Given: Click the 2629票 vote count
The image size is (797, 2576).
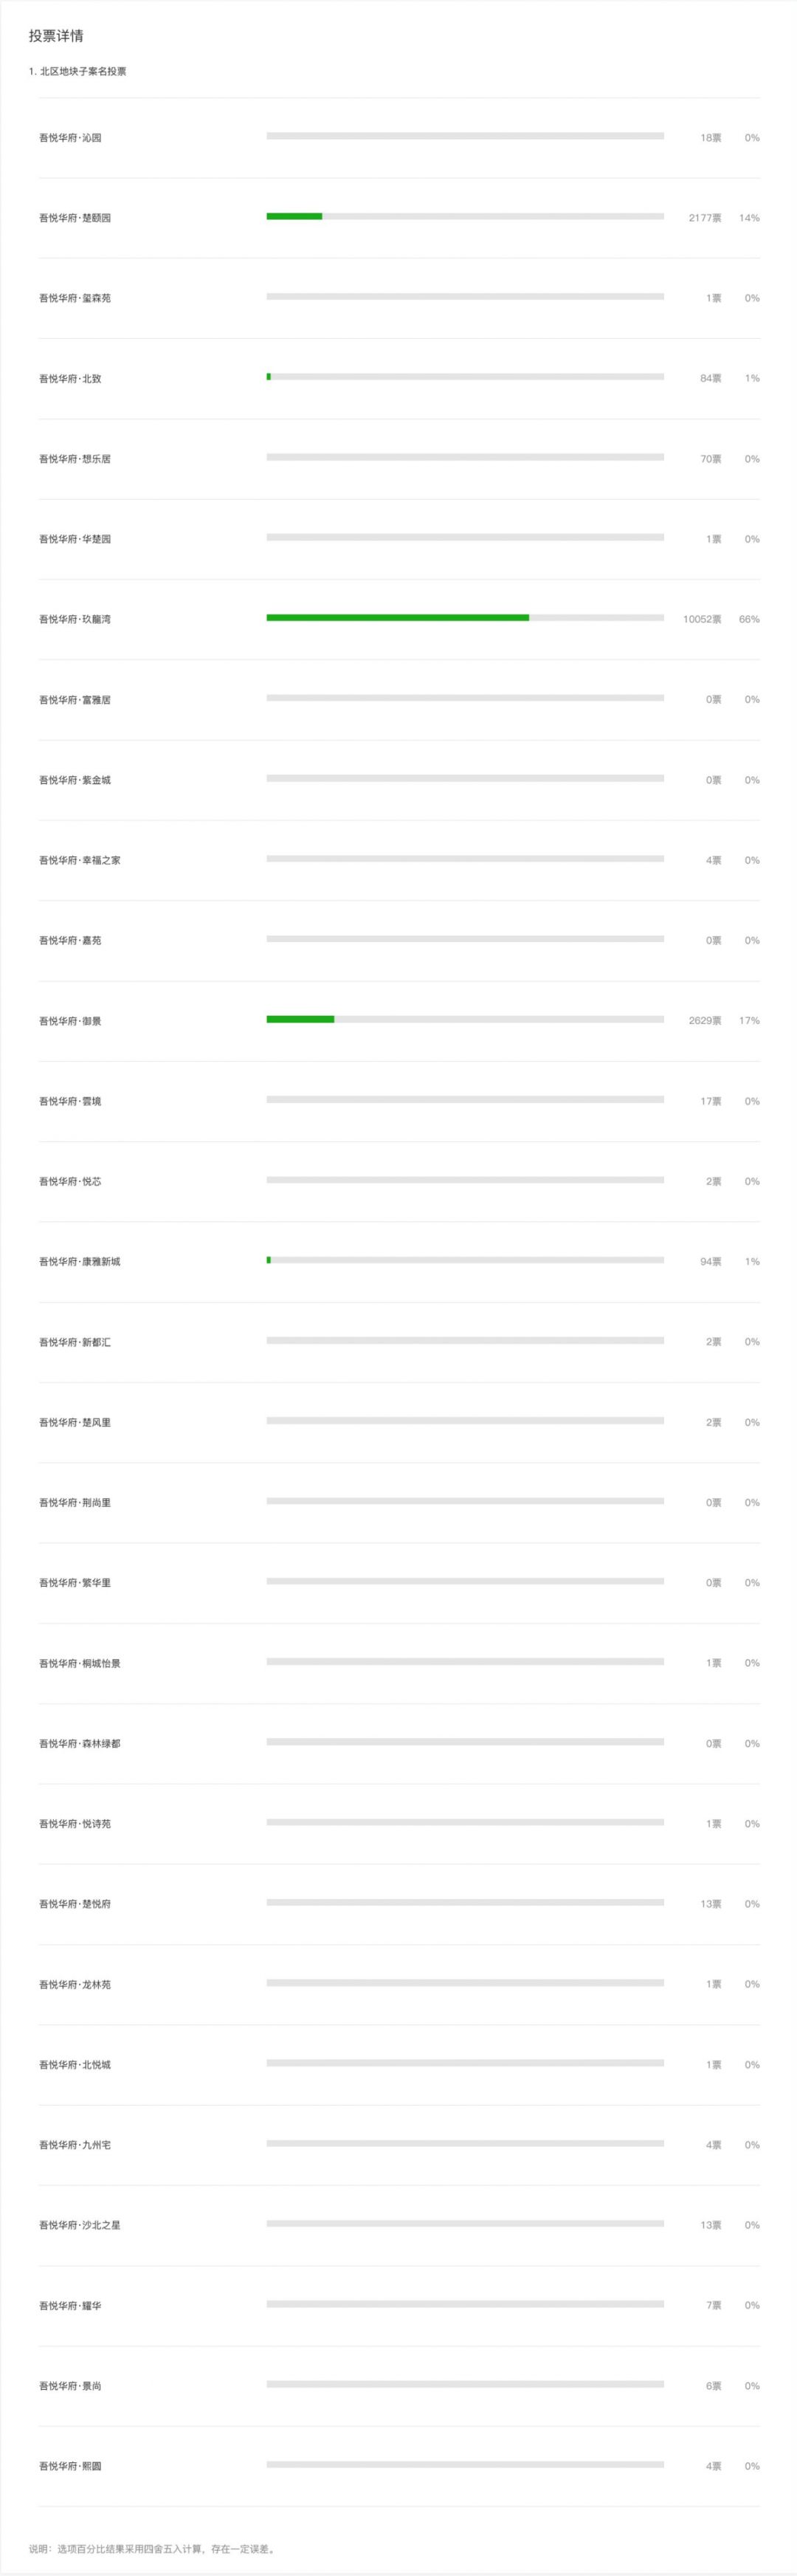Looking at the screenshot, I should (705, 1021).
